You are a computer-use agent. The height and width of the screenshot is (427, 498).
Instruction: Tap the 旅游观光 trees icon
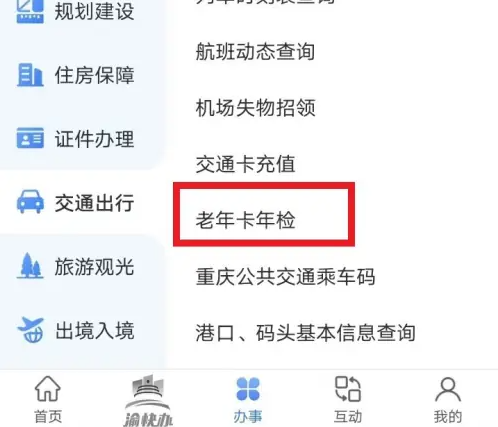[x=30, y=266]
